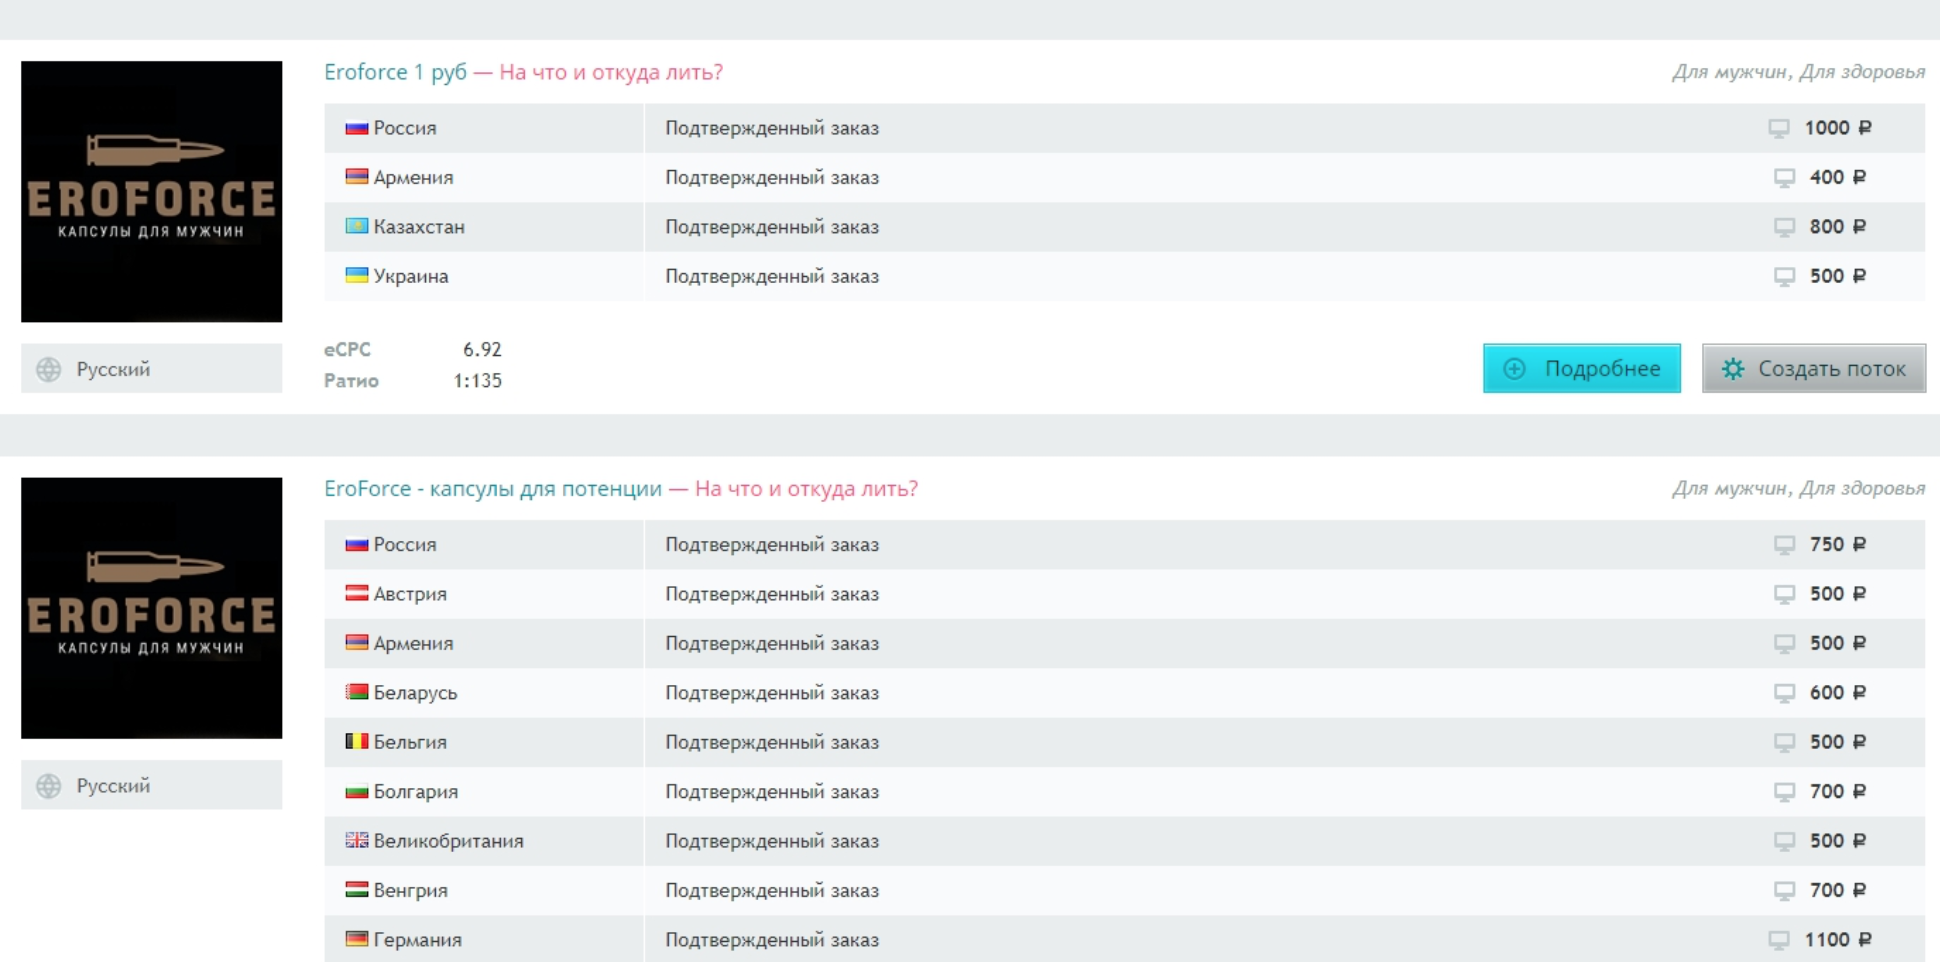Click globe icon in first Русский language box

tap(49, 369)
